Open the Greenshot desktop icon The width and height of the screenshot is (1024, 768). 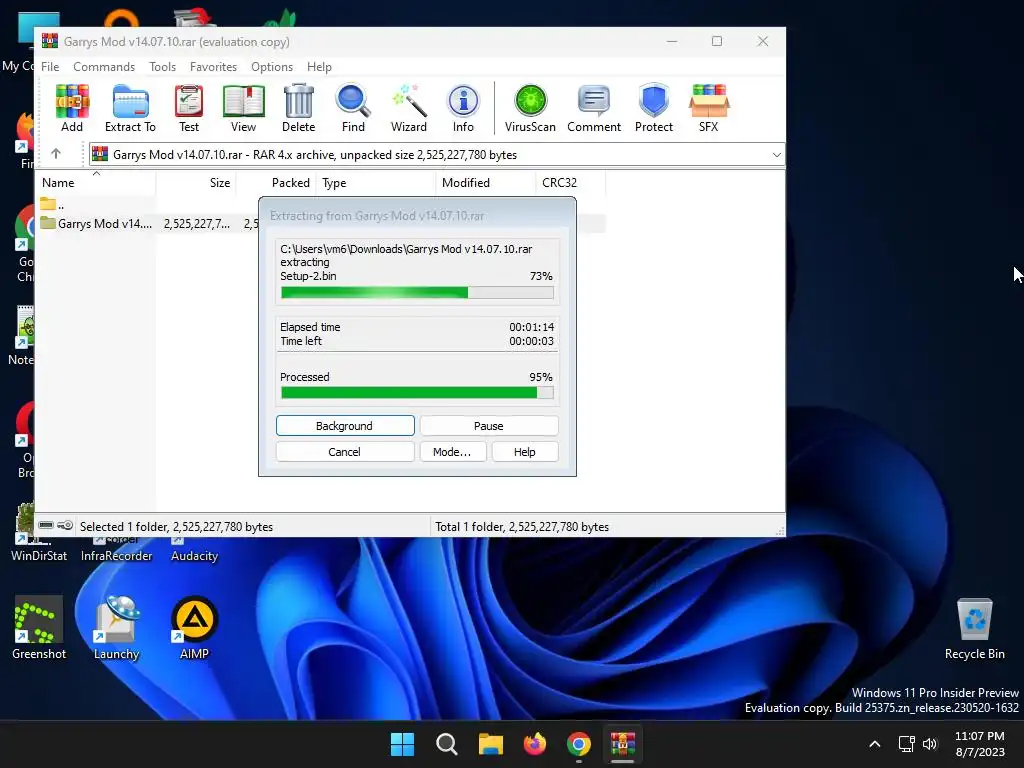tap(39, 628)
